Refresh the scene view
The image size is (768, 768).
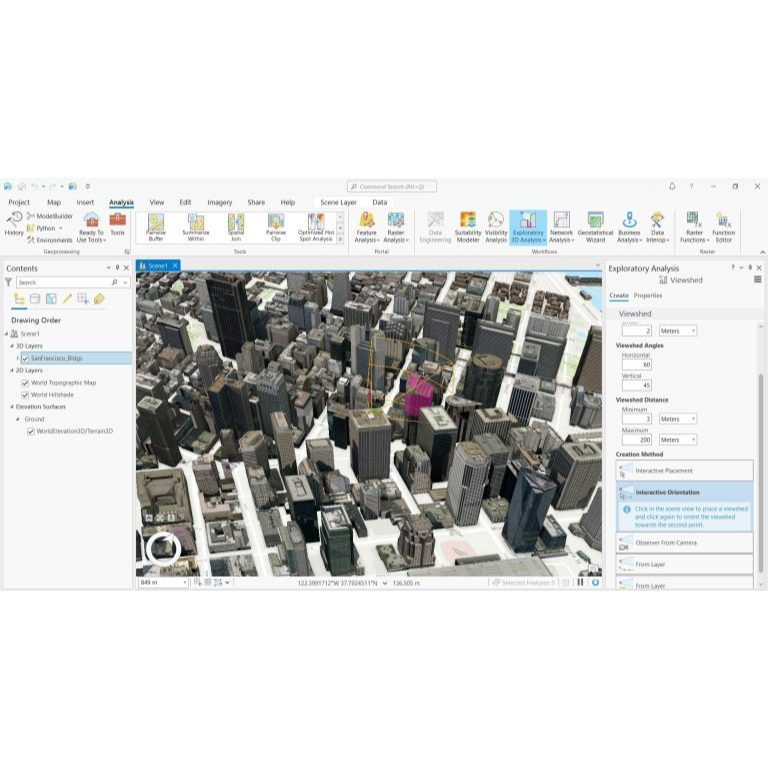(595, 582)
